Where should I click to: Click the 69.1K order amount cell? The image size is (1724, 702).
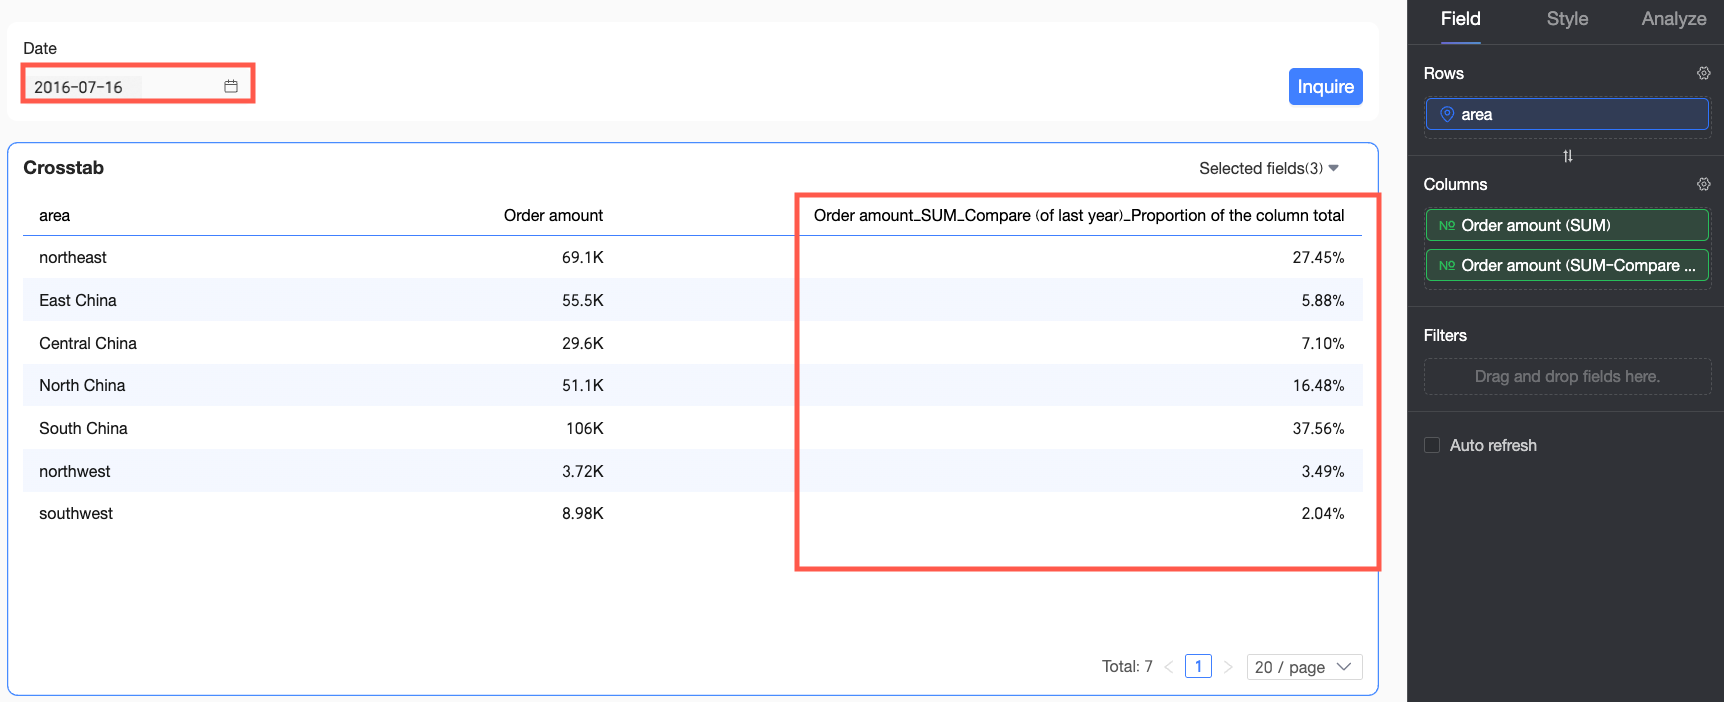(x=582, y=257)
